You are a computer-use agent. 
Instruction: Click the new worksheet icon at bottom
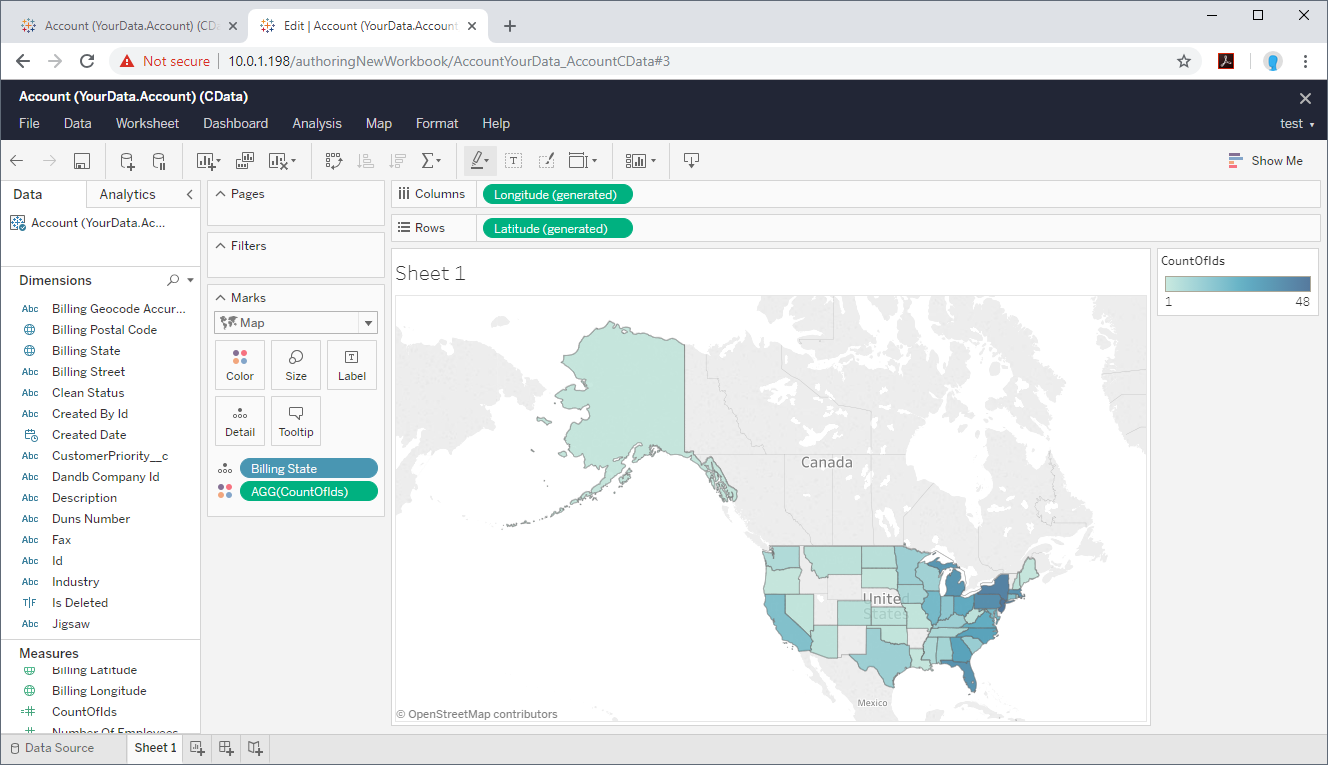click(197, 748)
